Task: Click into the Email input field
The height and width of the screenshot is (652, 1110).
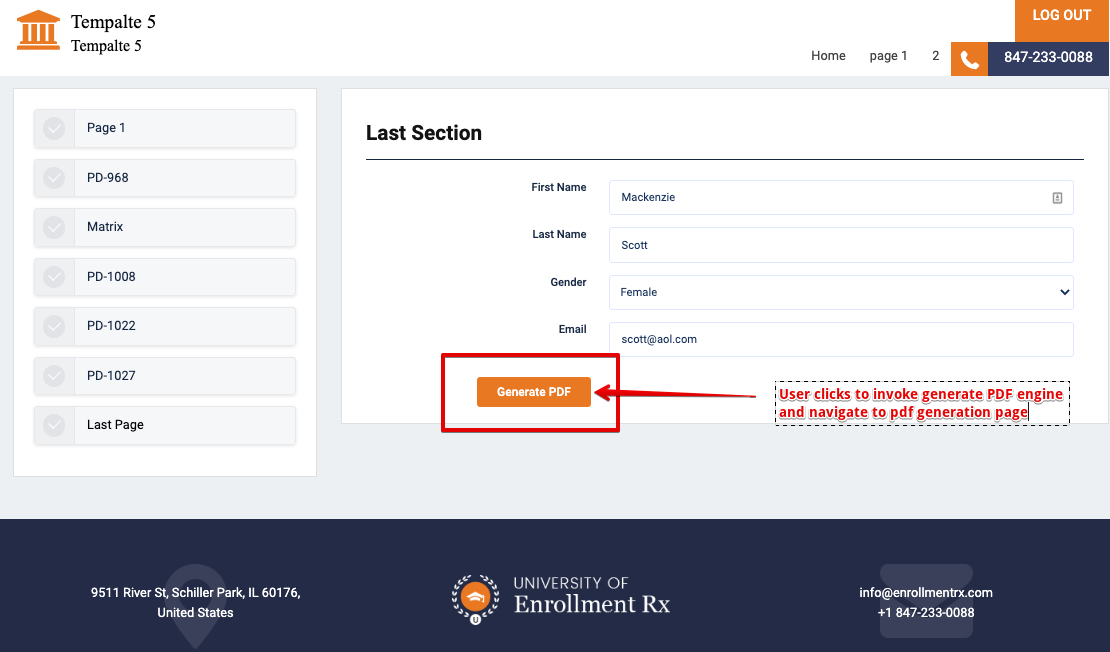Action: 840,339
